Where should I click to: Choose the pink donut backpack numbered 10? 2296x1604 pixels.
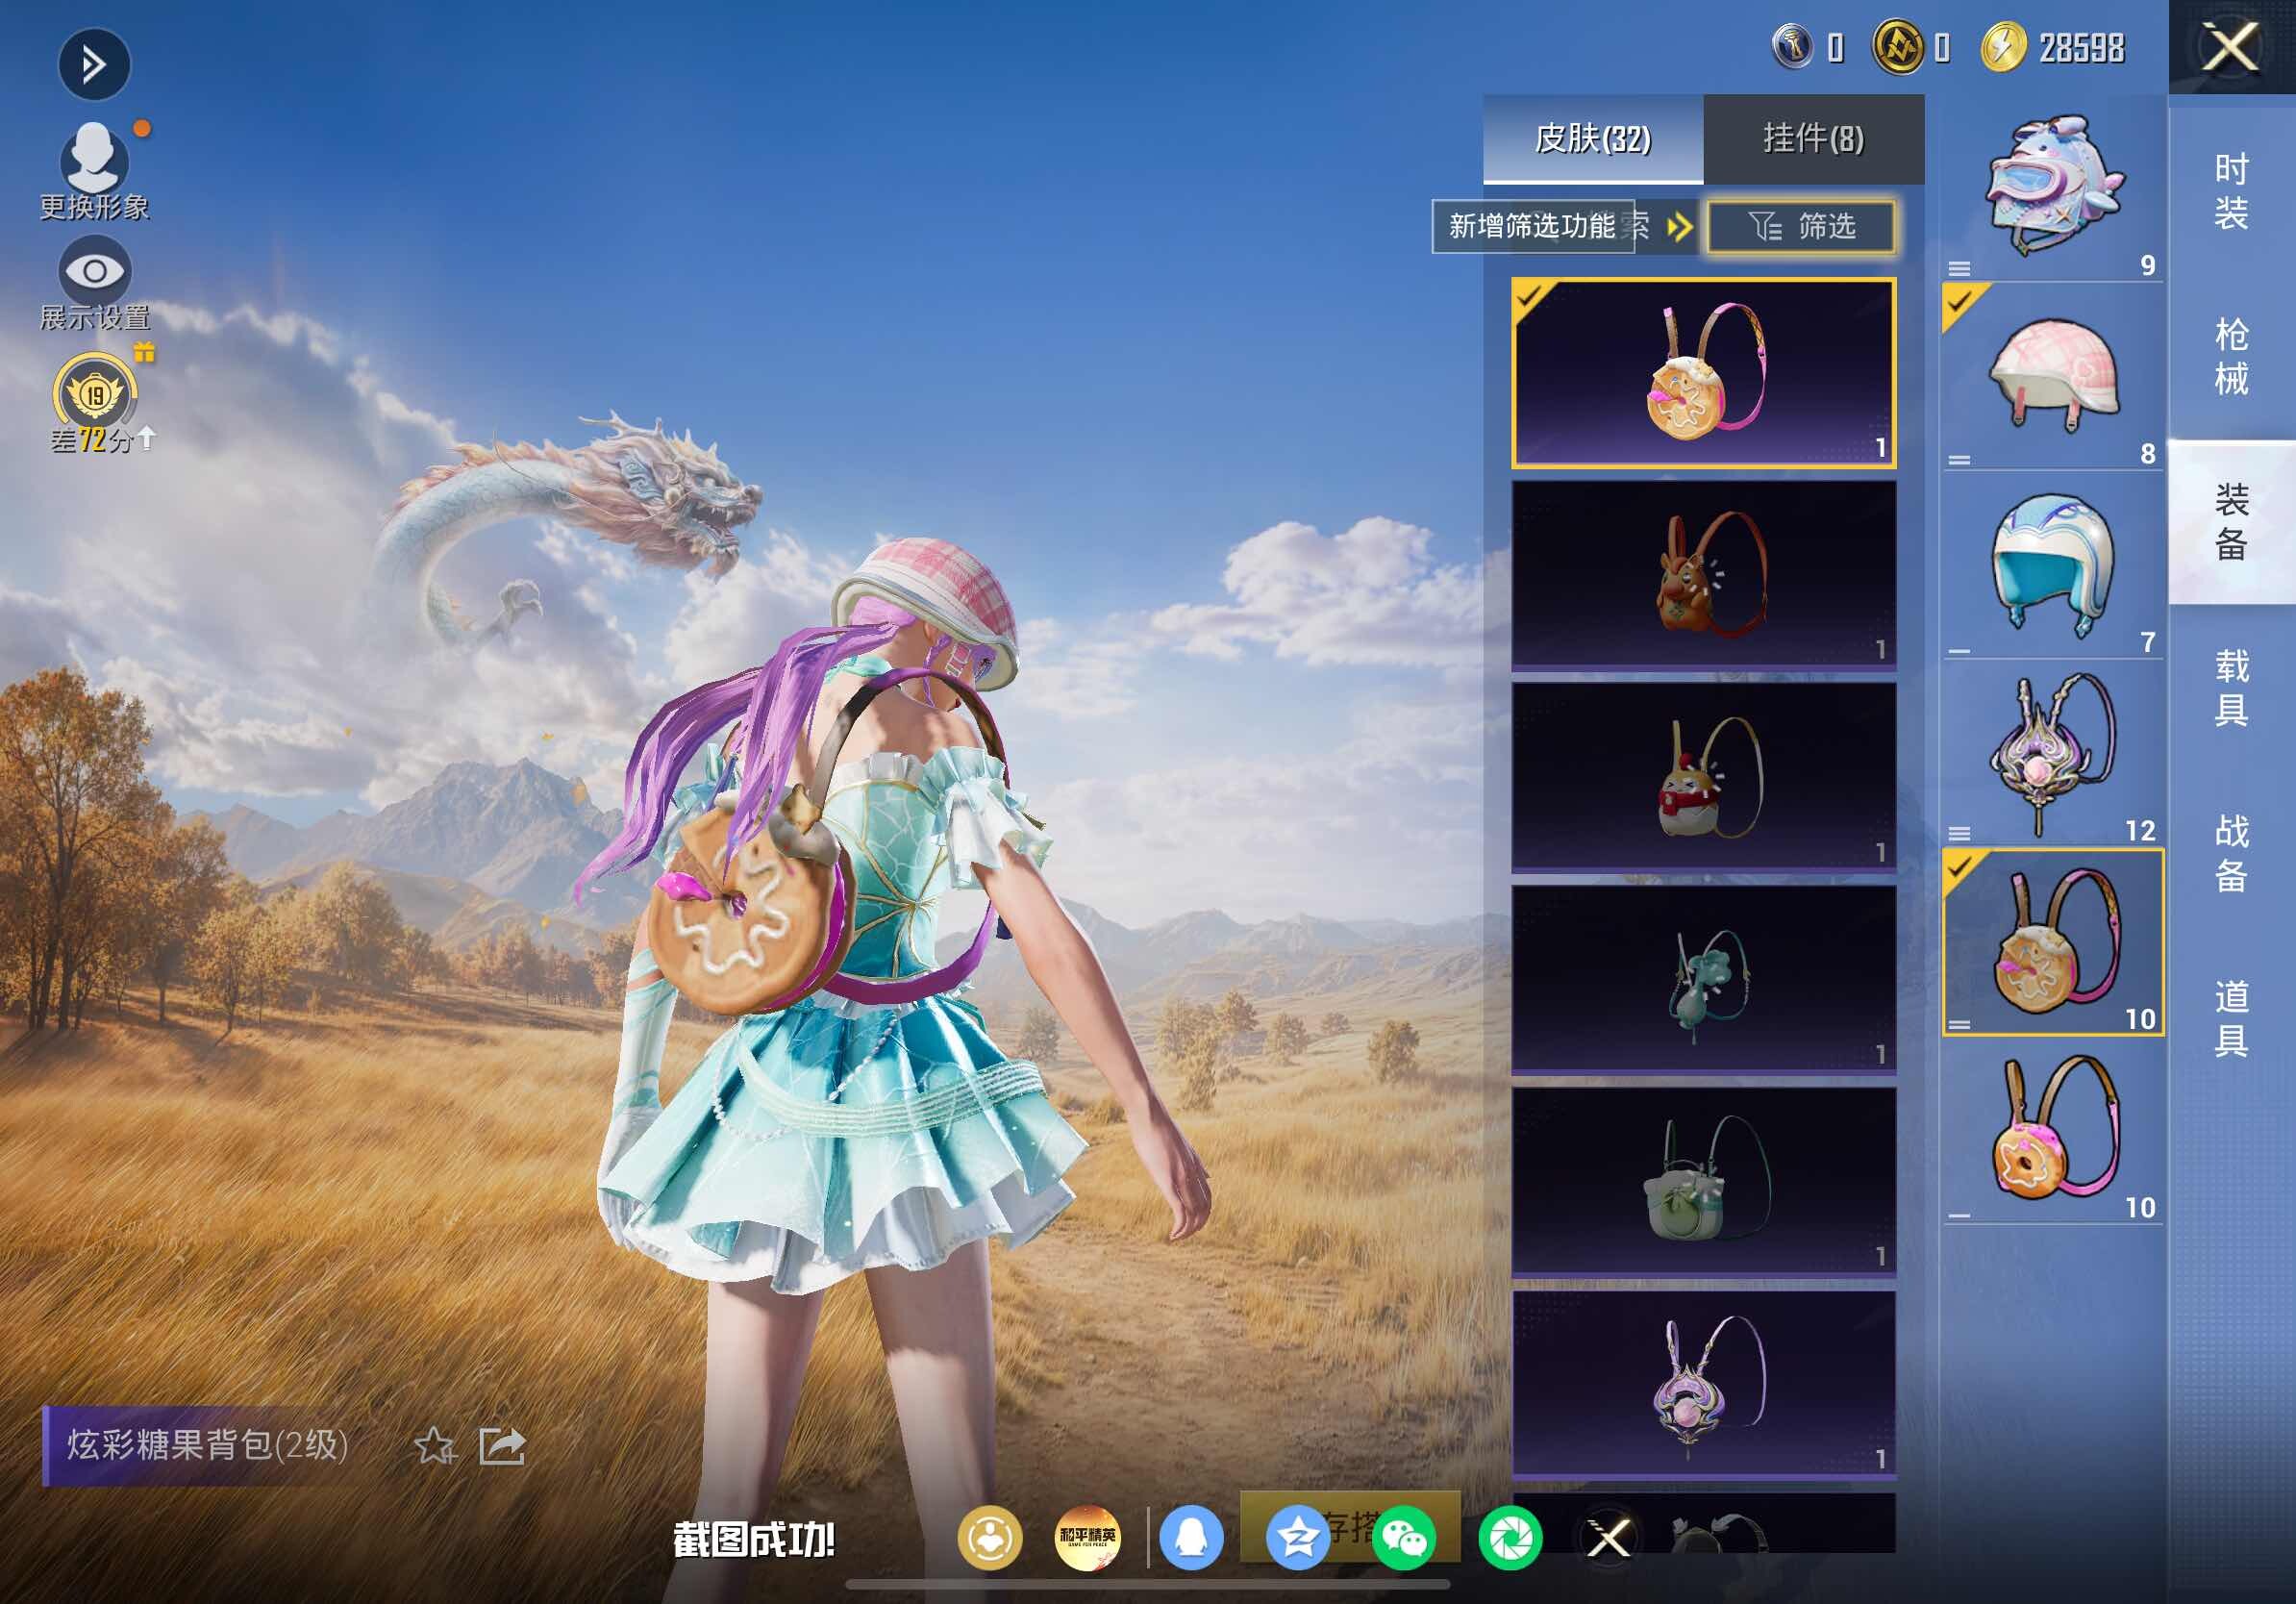point(2053,1130)
